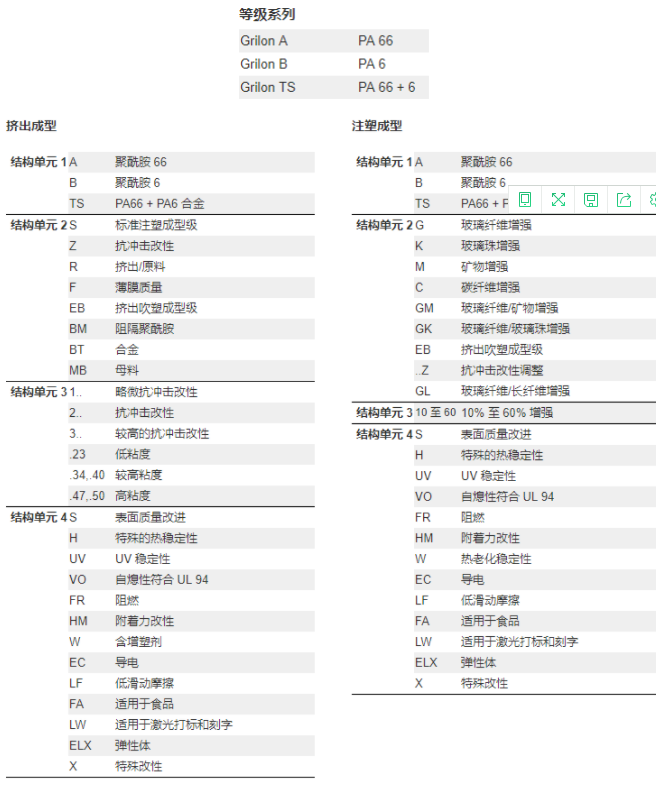Click the share export arrow icon
Viewport: 656px width, 789px height.
coord(624,200)
